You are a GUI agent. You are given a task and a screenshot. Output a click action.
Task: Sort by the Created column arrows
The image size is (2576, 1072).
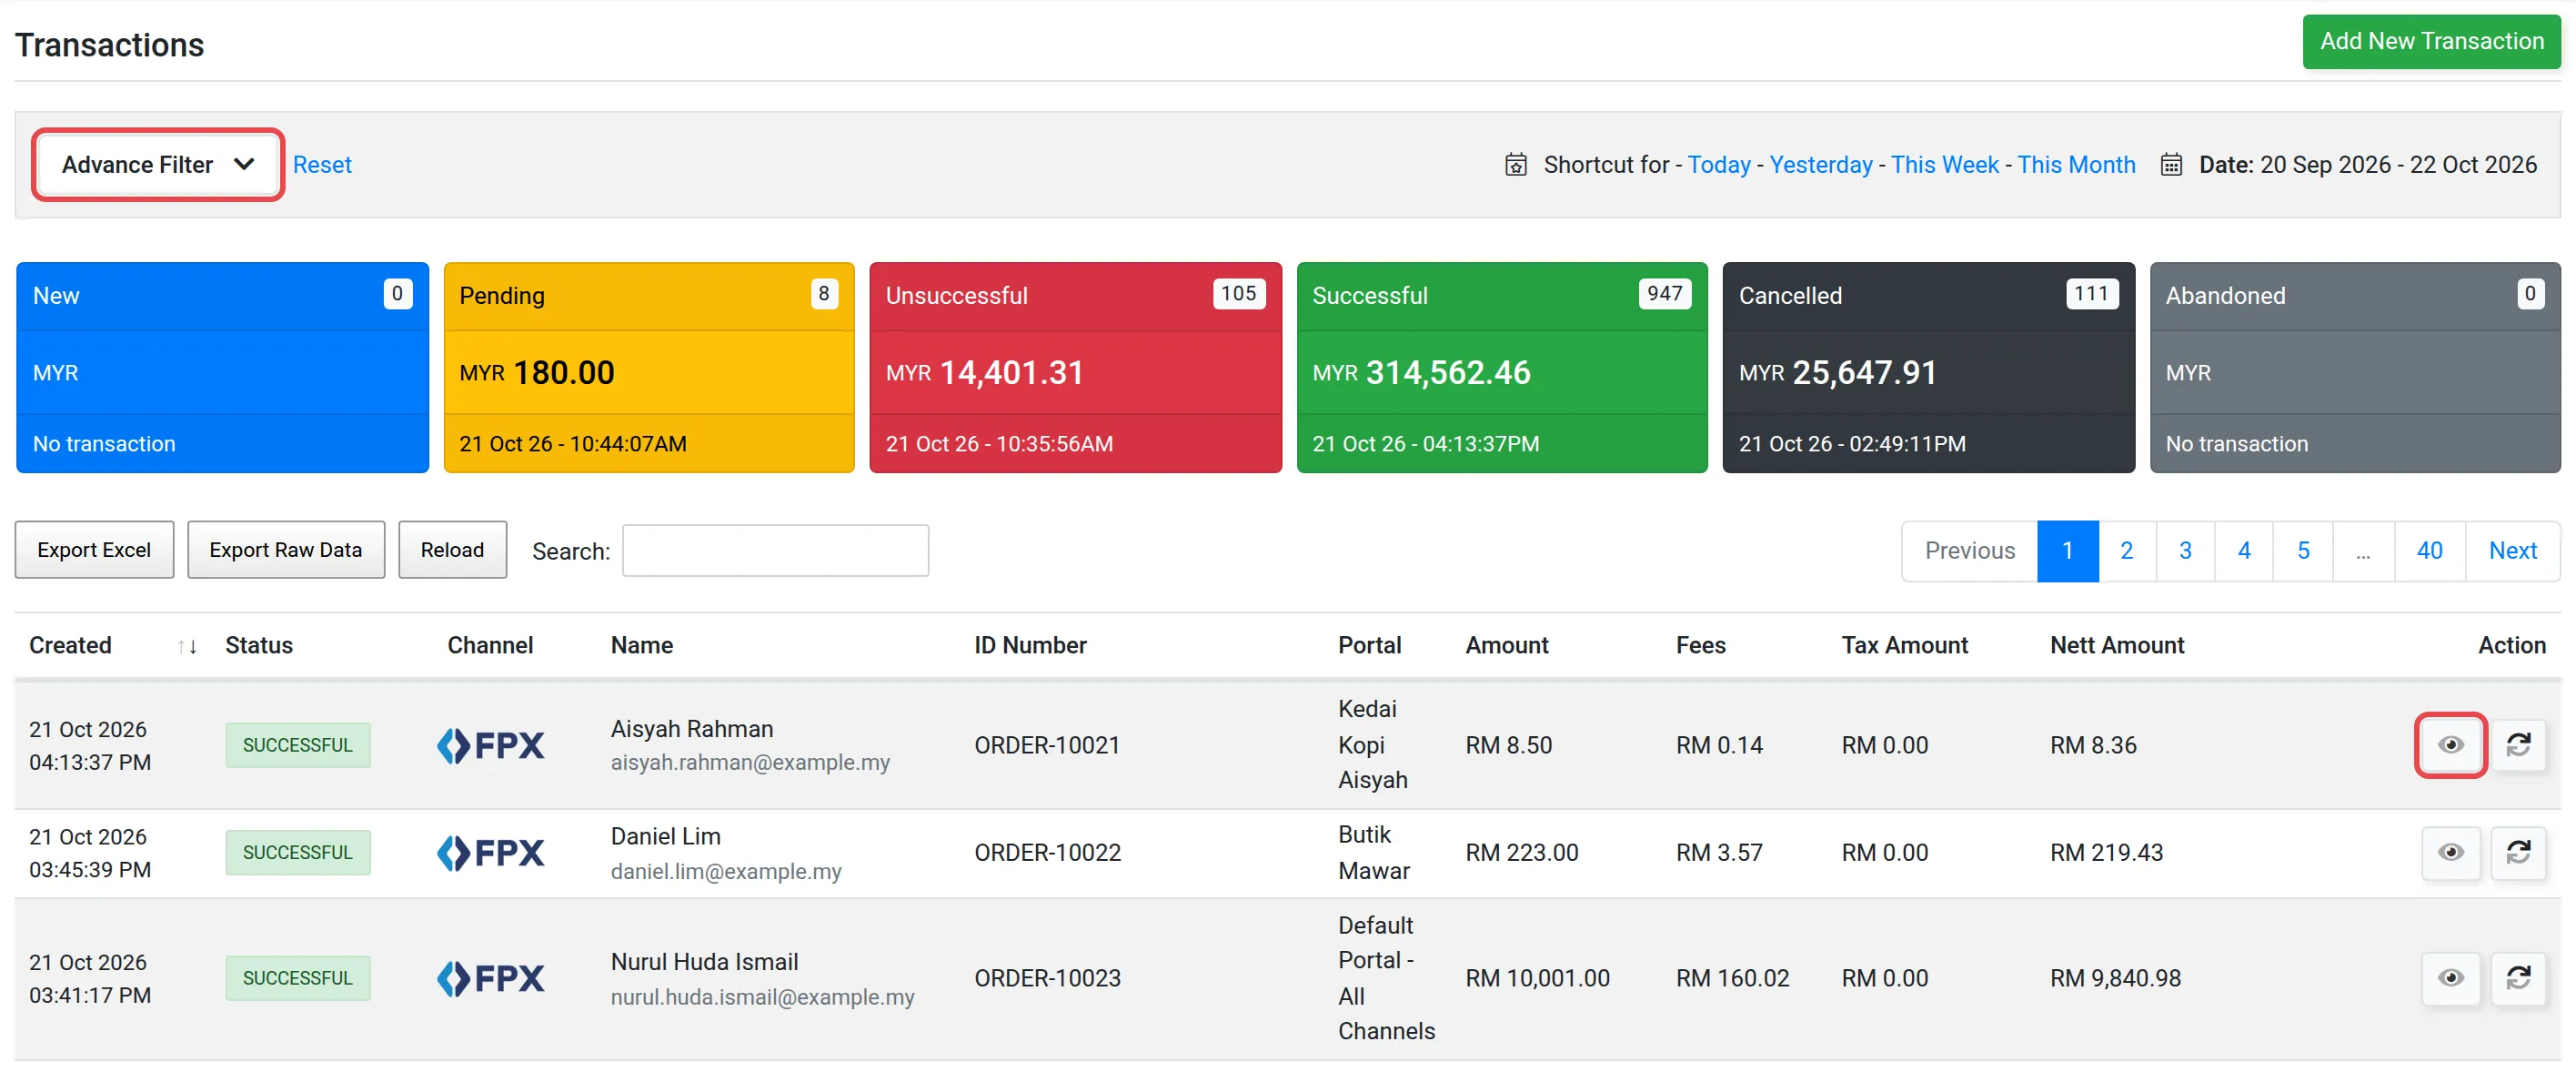tap(187, 646)
